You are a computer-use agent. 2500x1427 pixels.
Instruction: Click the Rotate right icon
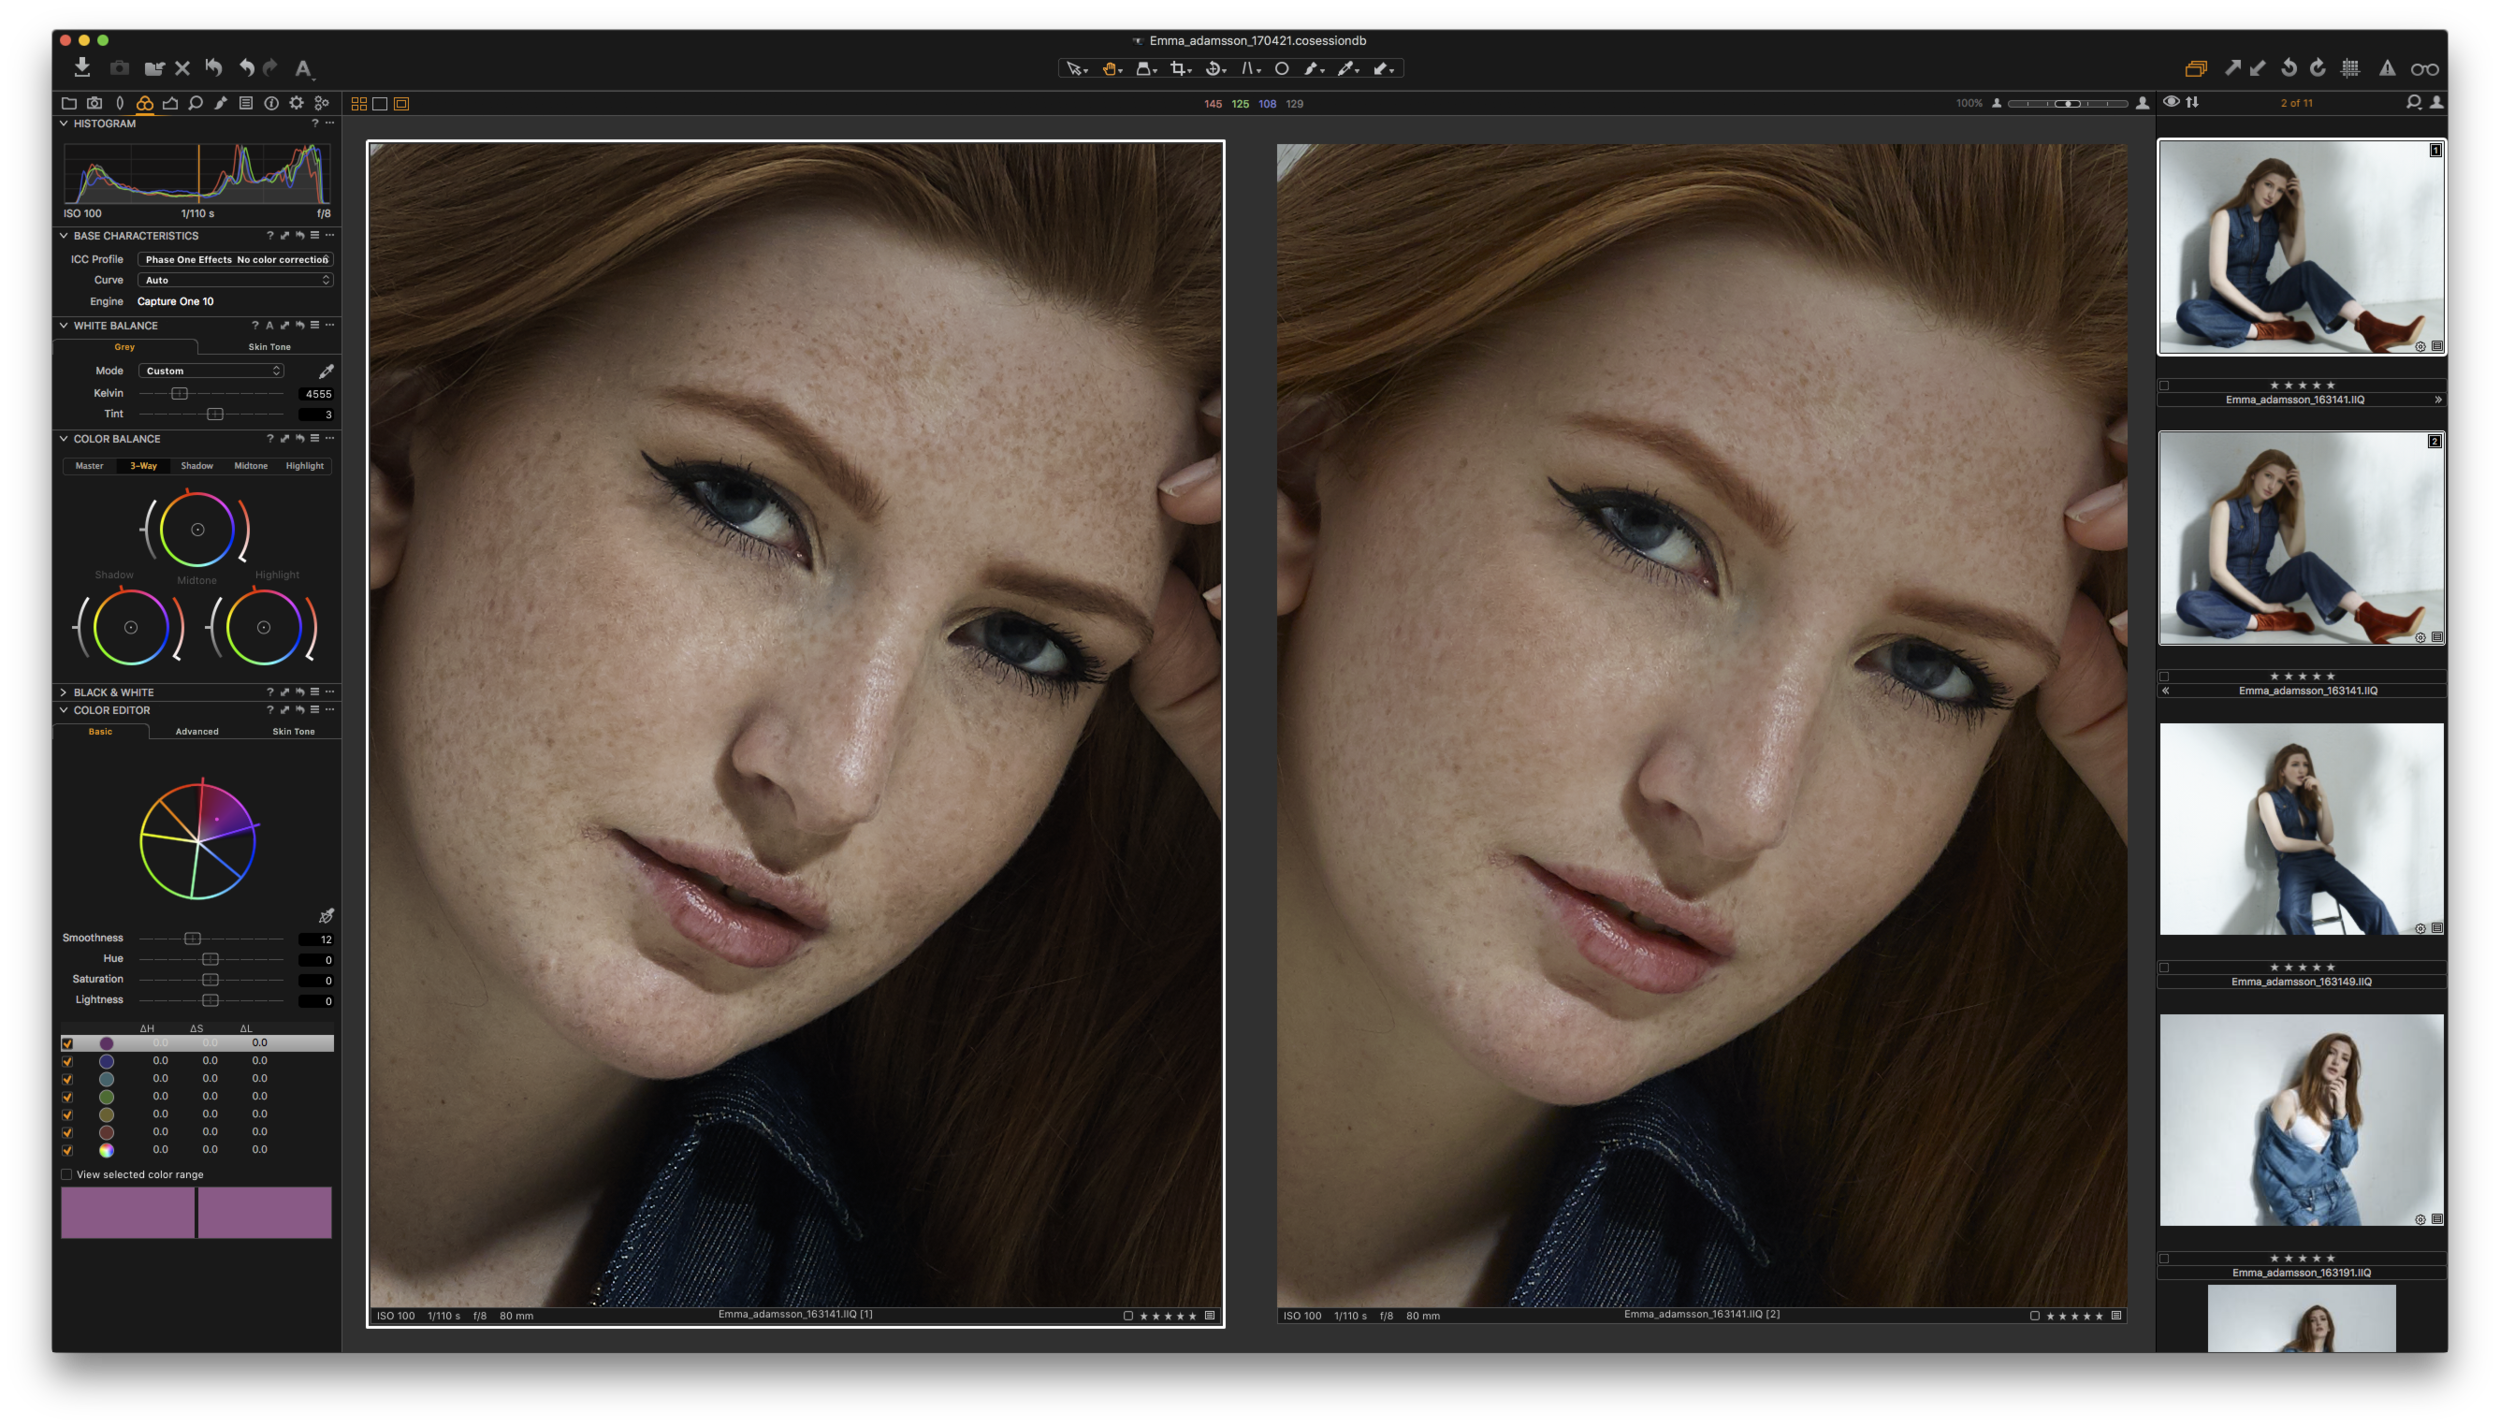2318,68
